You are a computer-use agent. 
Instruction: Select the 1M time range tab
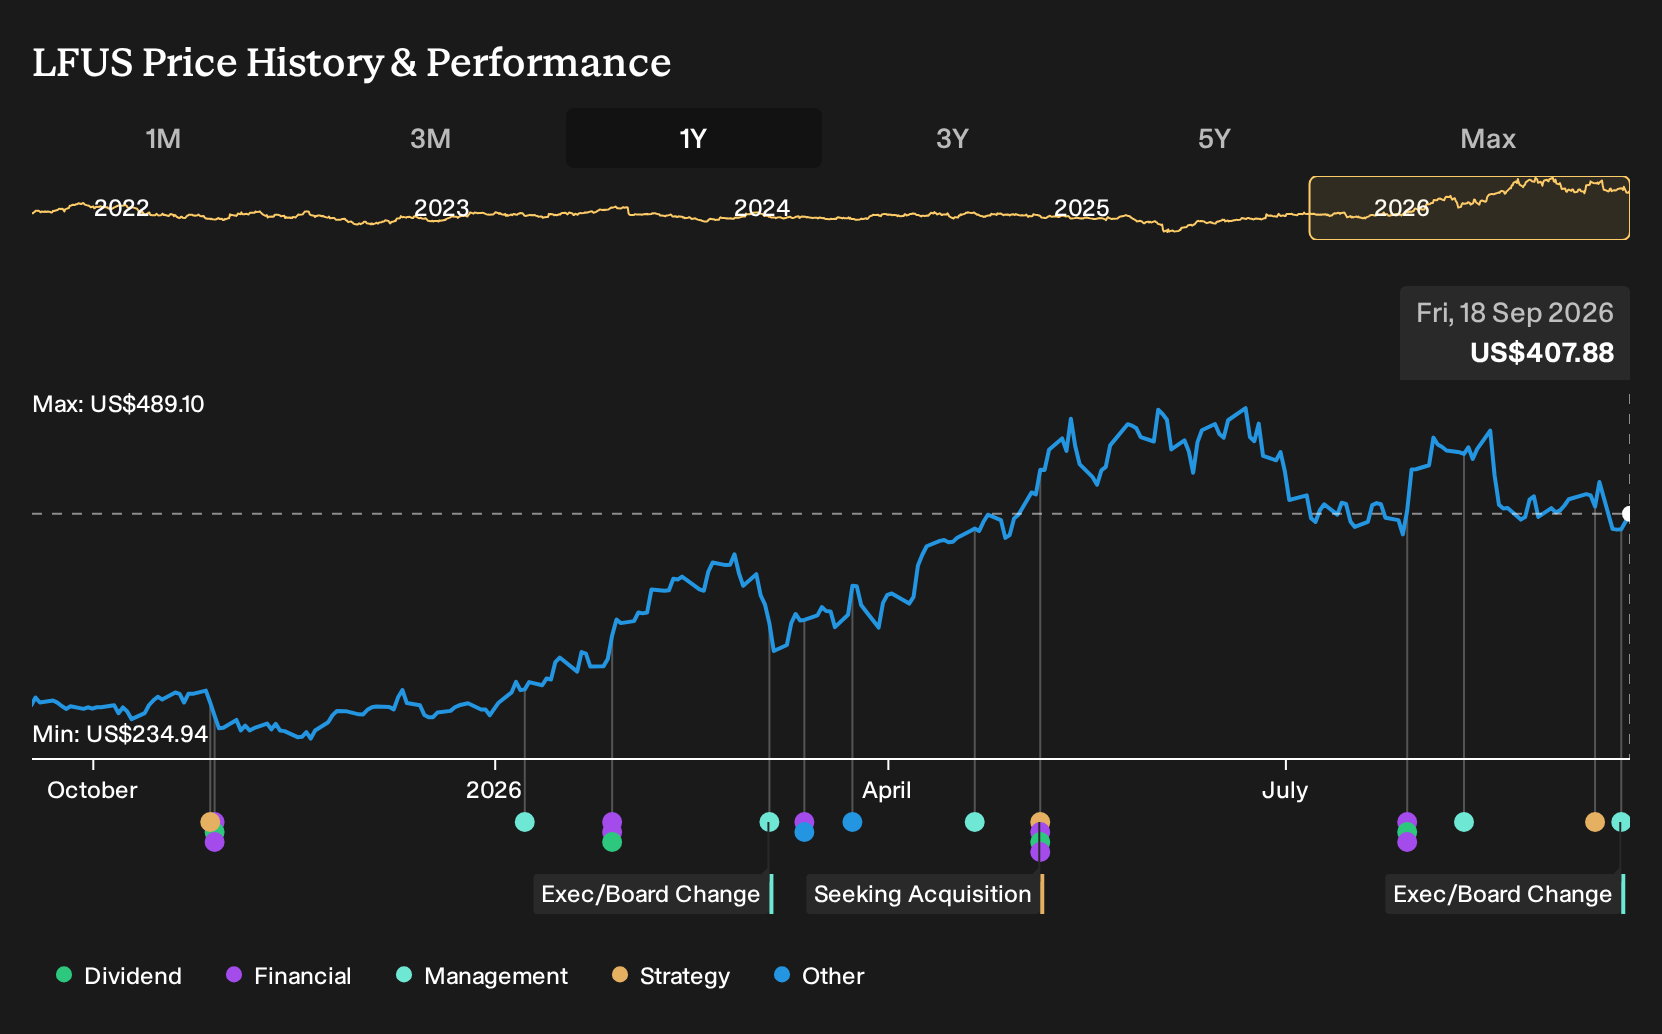[163, 138]
